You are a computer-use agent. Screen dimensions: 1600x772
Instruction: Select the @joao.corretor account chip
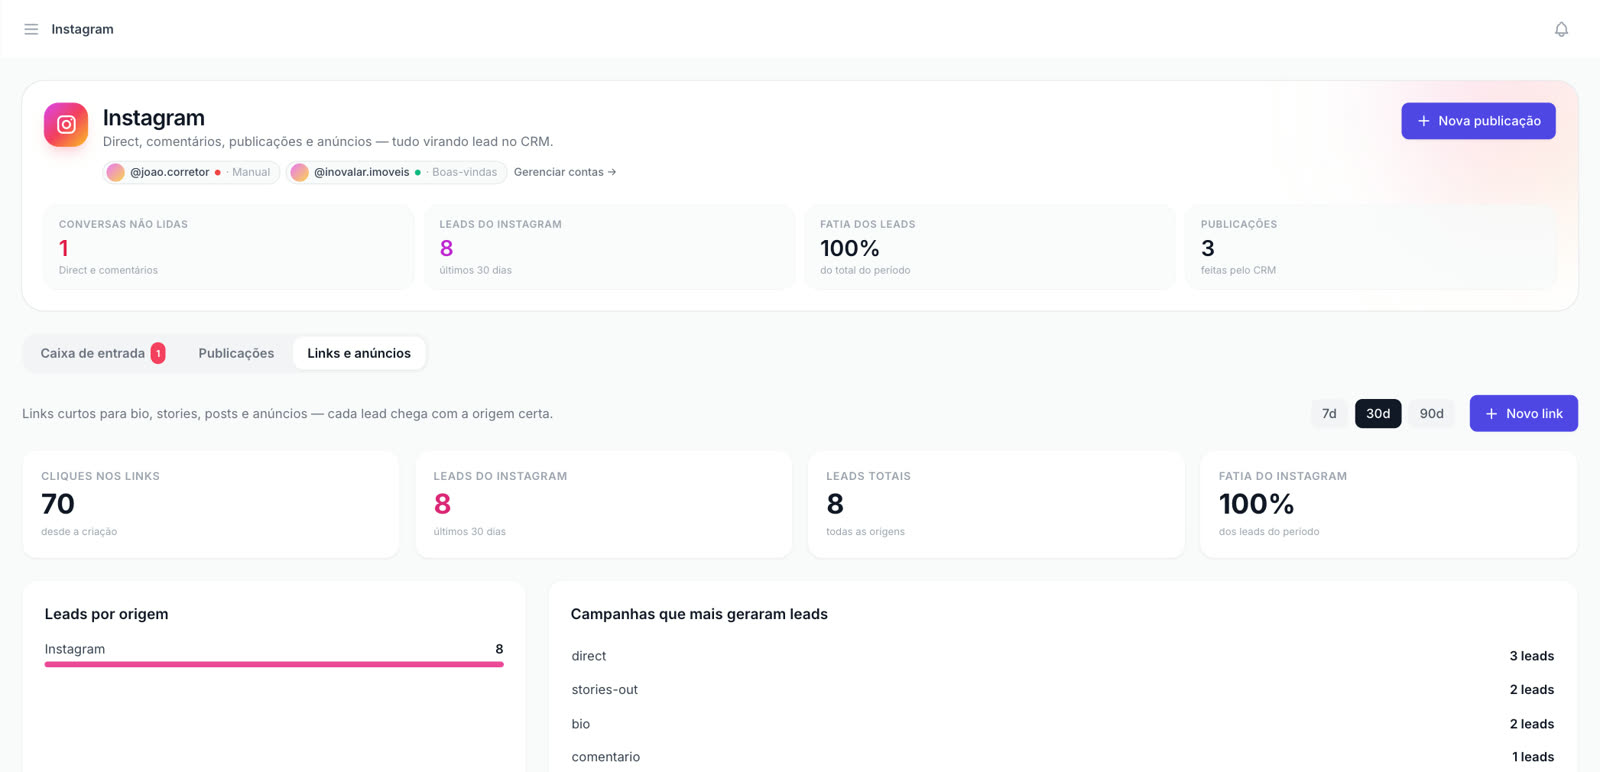(191, 172)
